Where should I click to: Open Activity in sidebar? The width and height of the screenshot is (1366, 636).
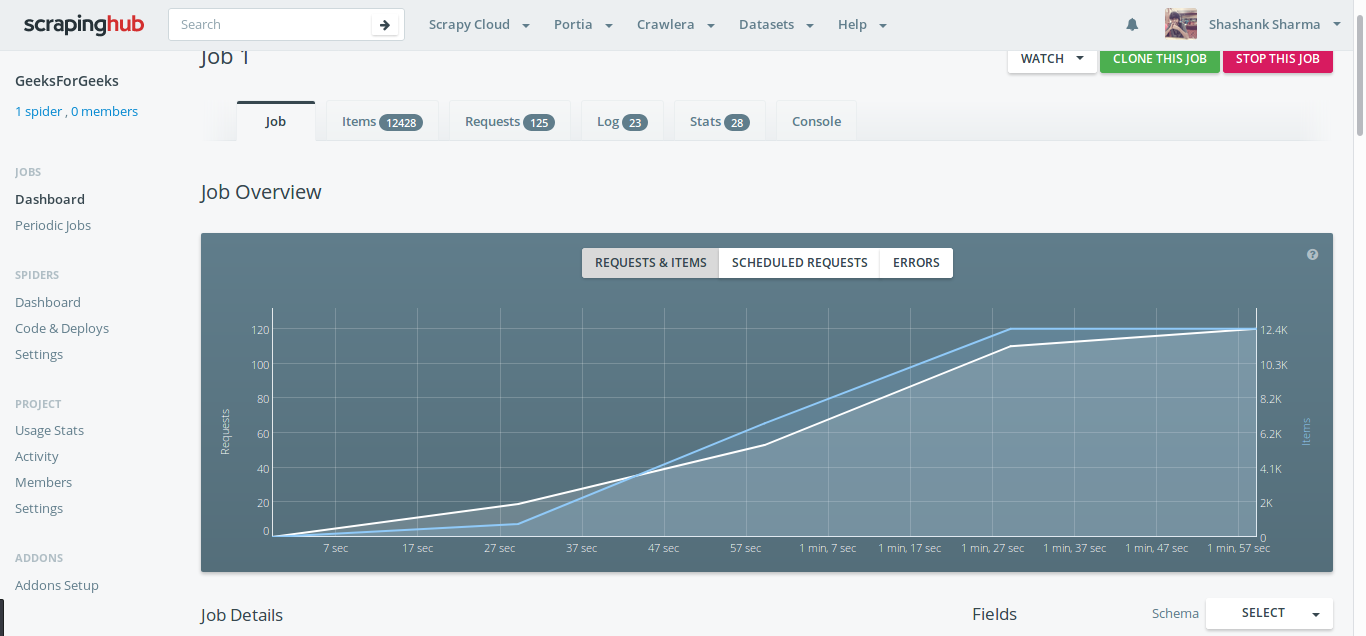[x=37, y=456]
